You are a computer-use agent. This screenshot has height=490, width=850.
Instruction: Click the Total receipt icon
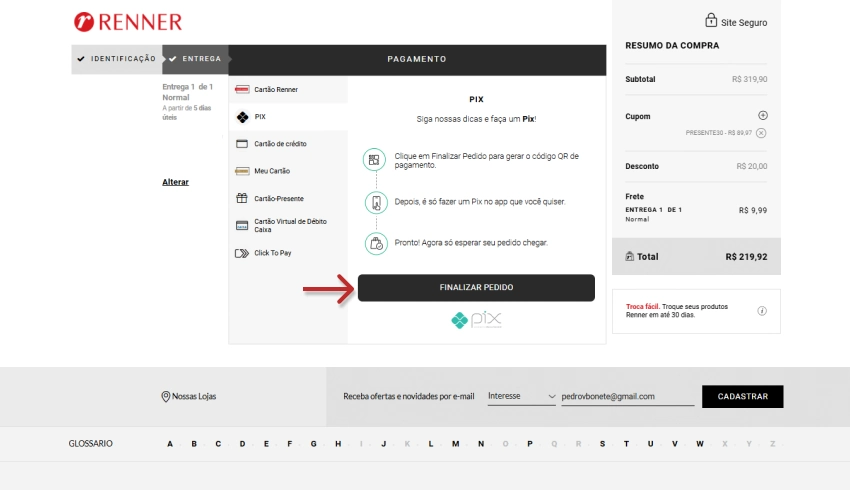pyautogui.click(x=629, y=256)
